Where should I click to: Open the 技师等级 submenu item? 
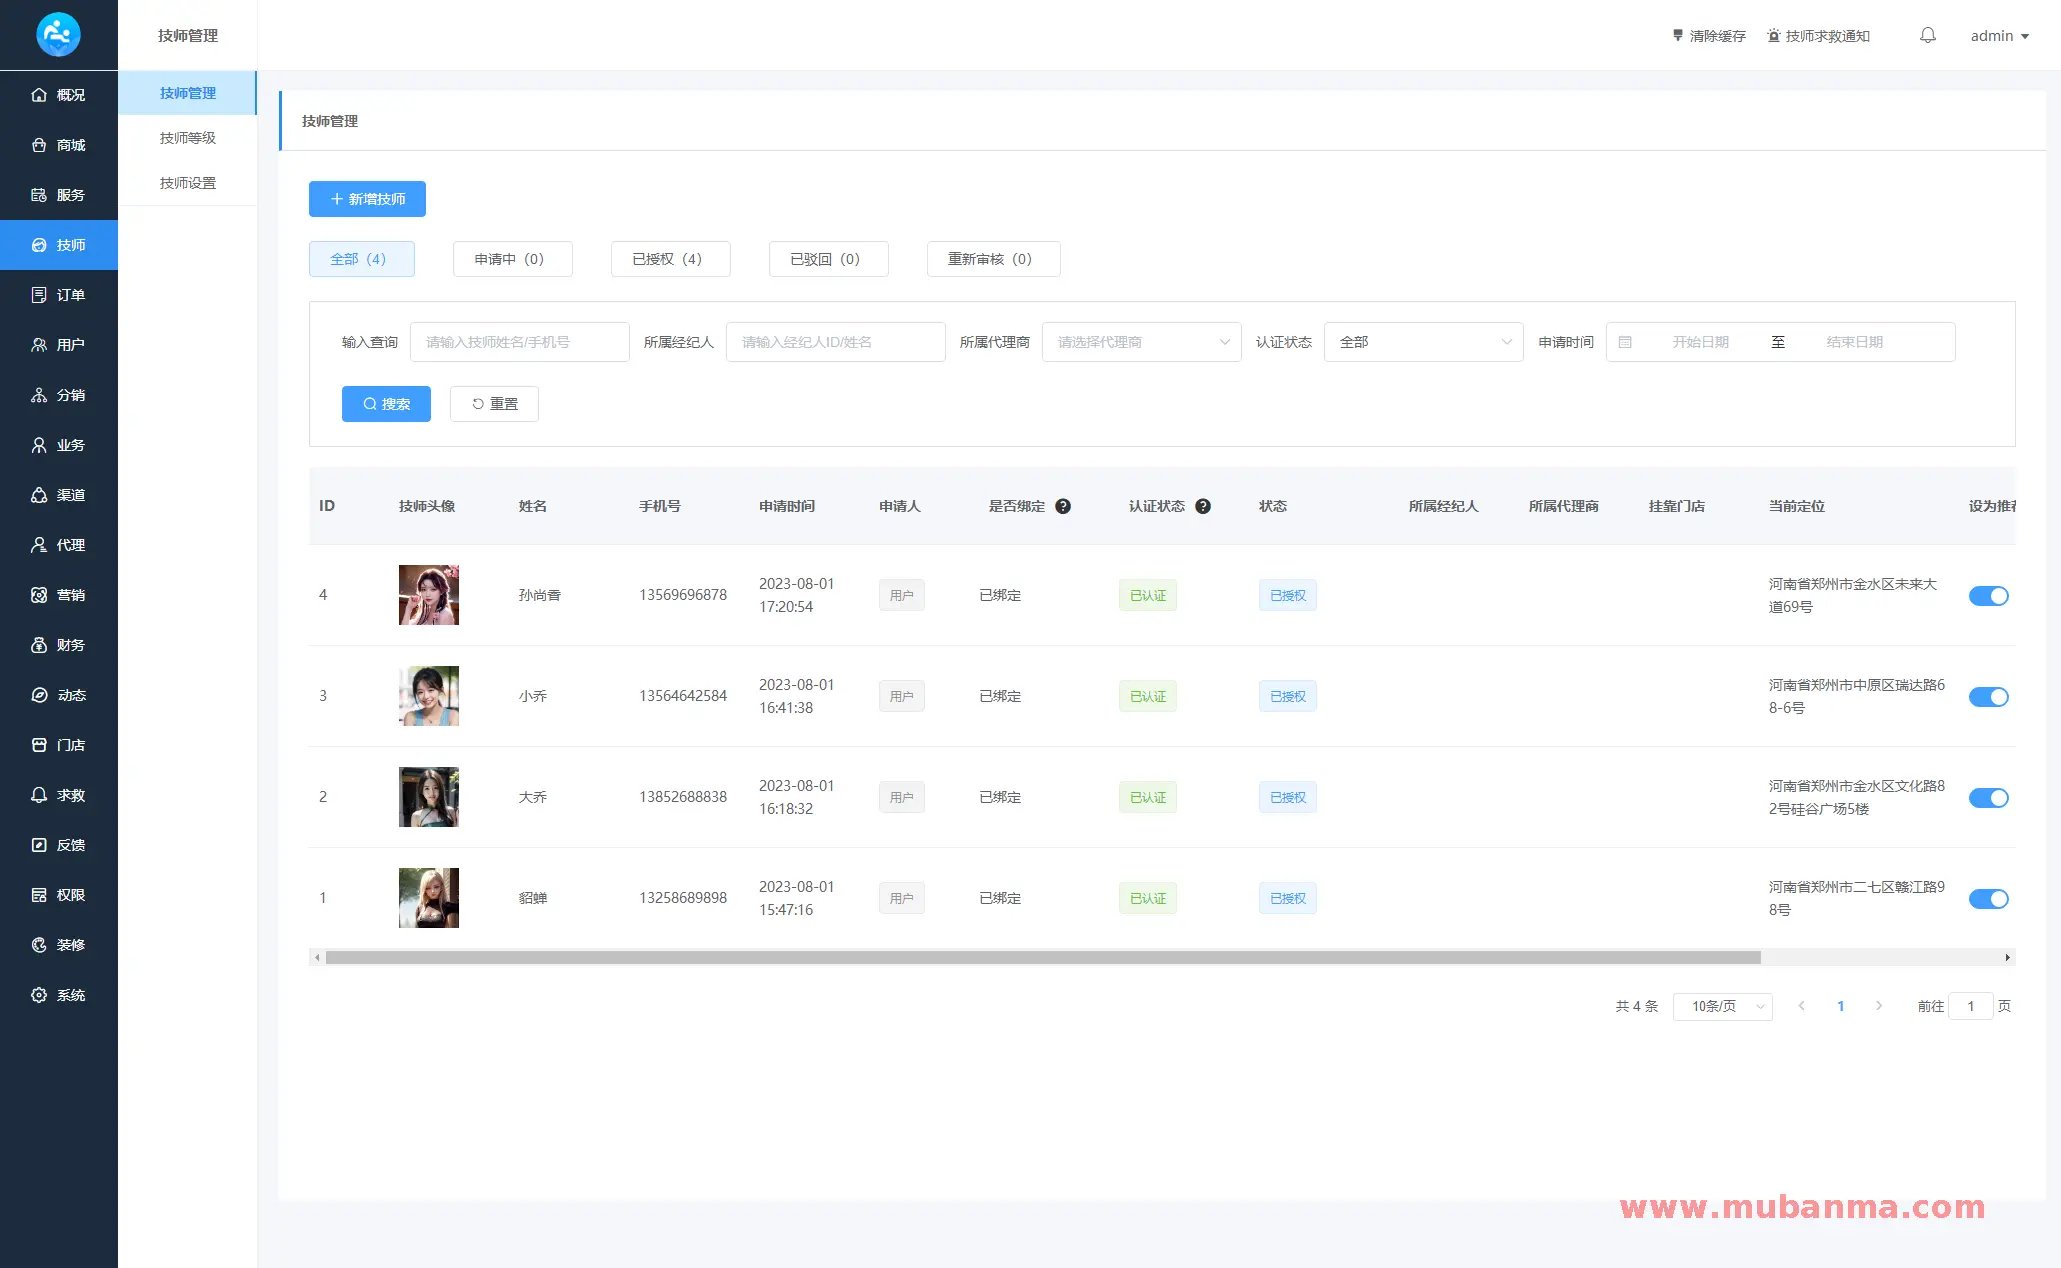coord(188,138)
